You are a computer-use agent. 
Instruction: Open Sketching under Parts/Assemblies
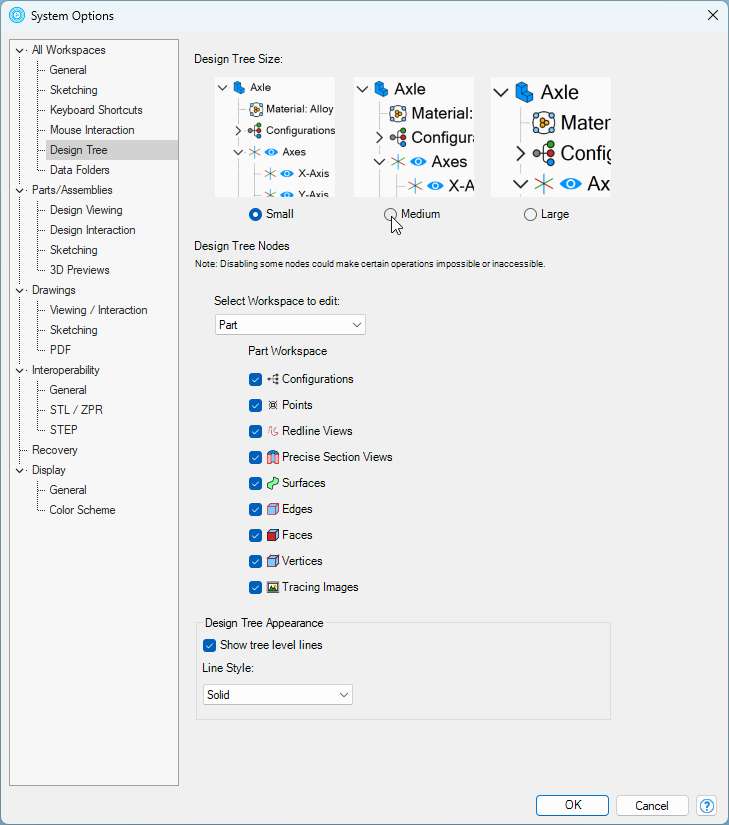pos(74,250)
